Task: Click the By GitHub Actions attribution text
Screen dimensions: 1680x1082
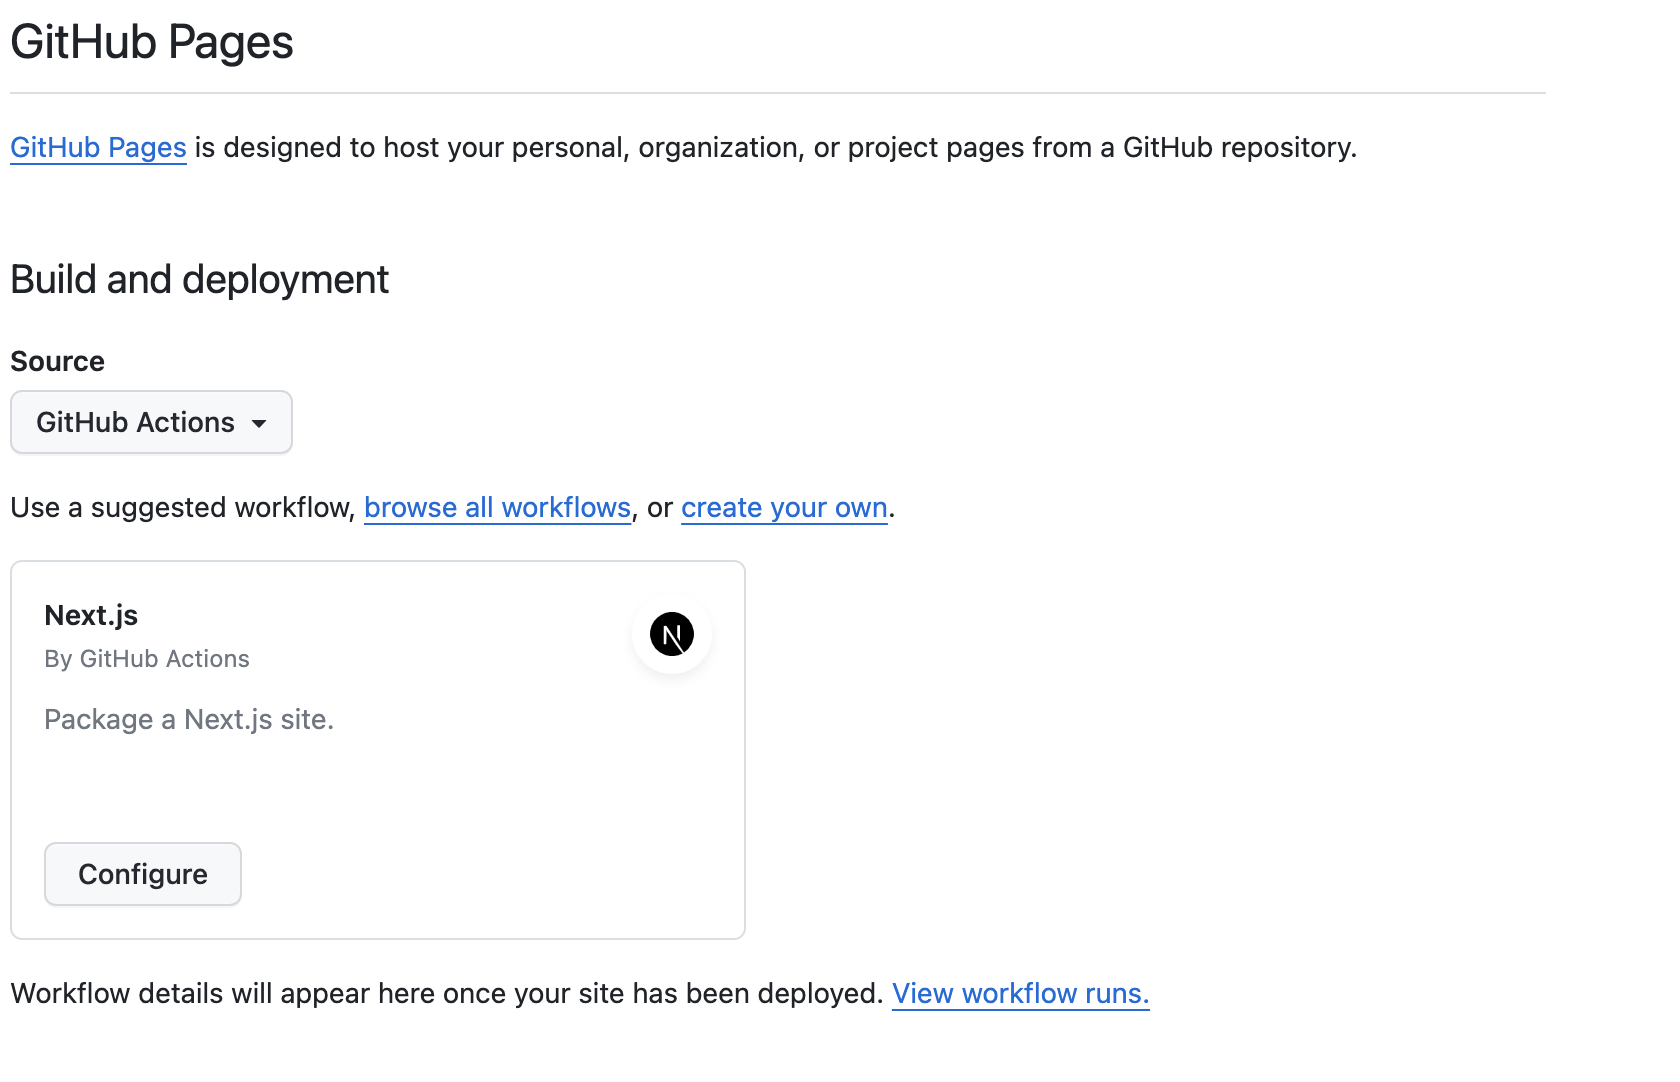Action: coord(146,659)
